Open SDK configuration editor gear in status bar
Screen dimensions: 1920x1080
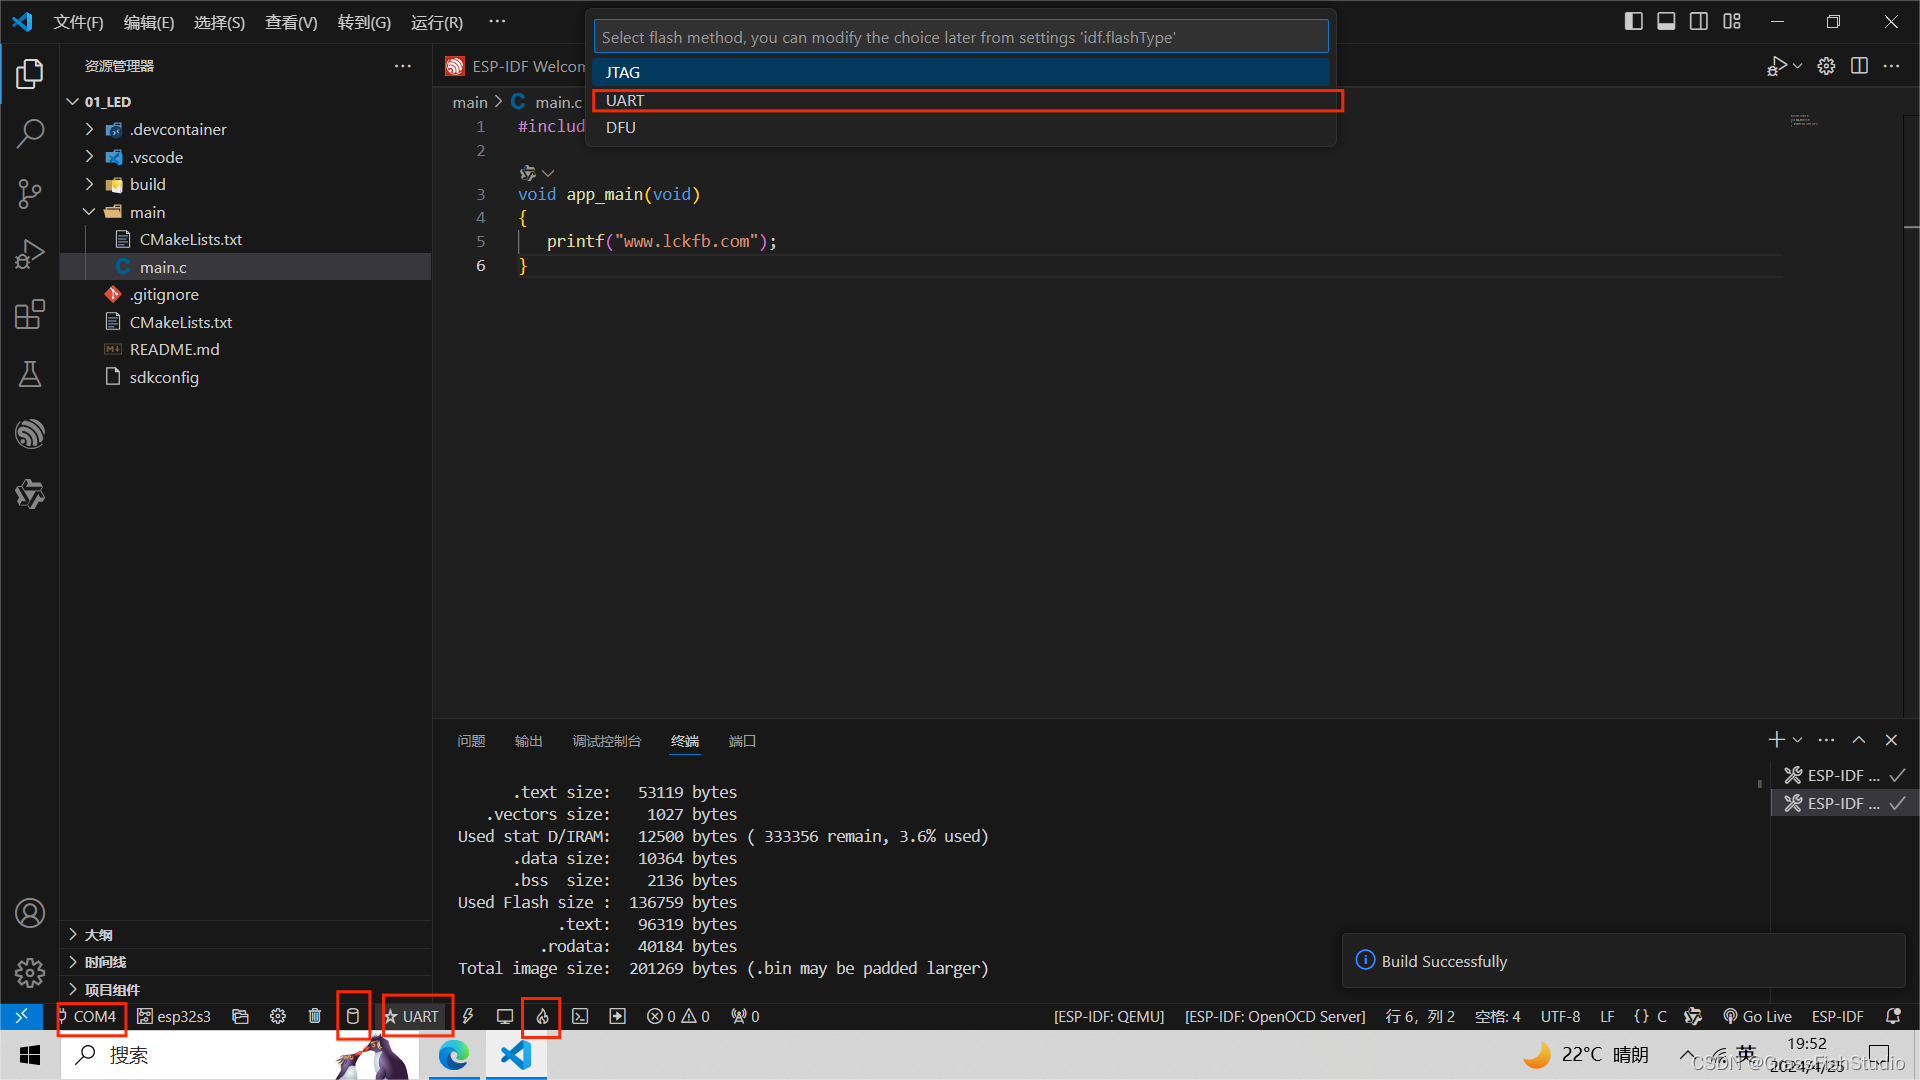(278, 1016)
